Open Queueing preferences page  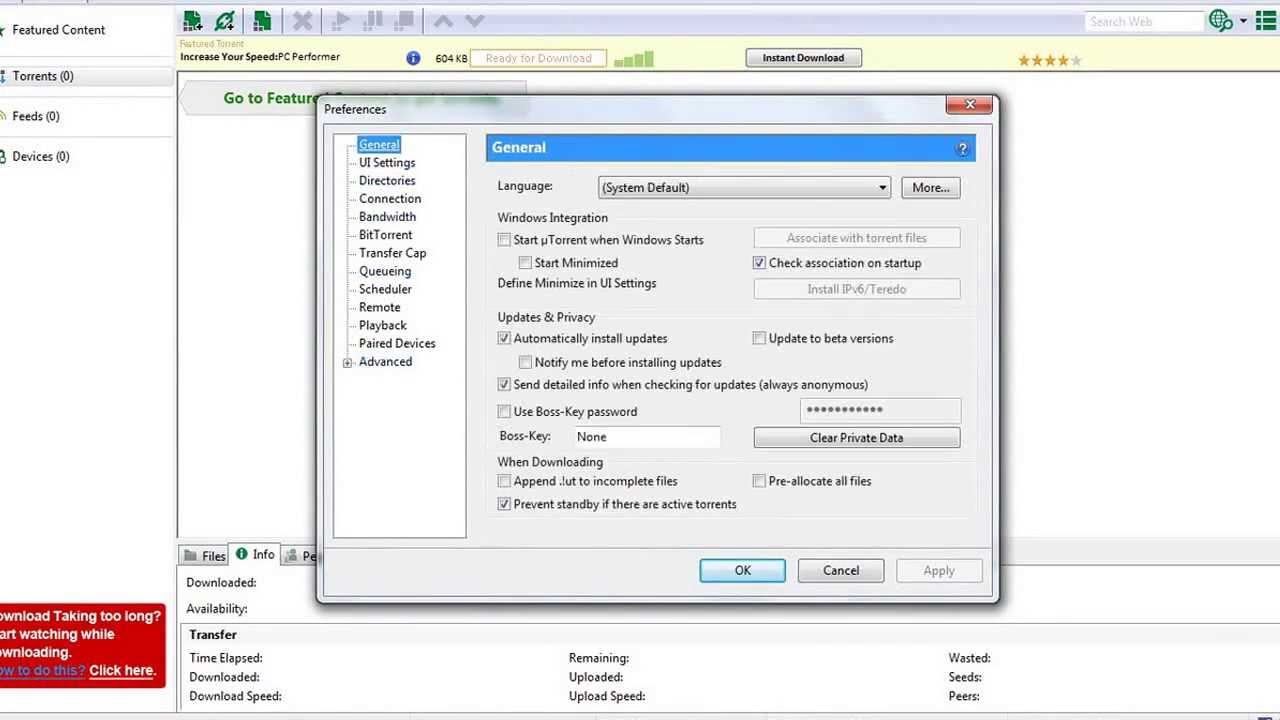pyautogui.click(x=385, y=271)
